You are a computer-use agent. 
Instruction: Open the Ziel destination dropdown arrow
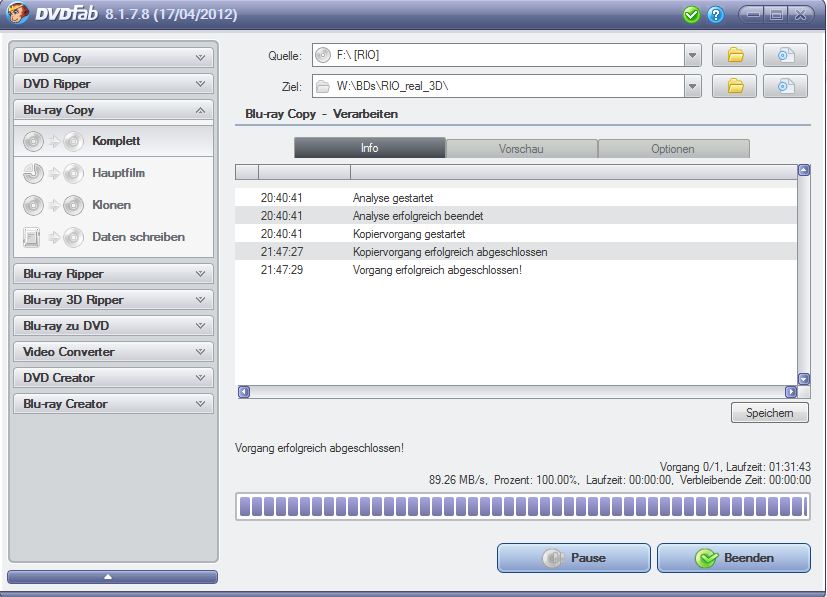point(693,86)
